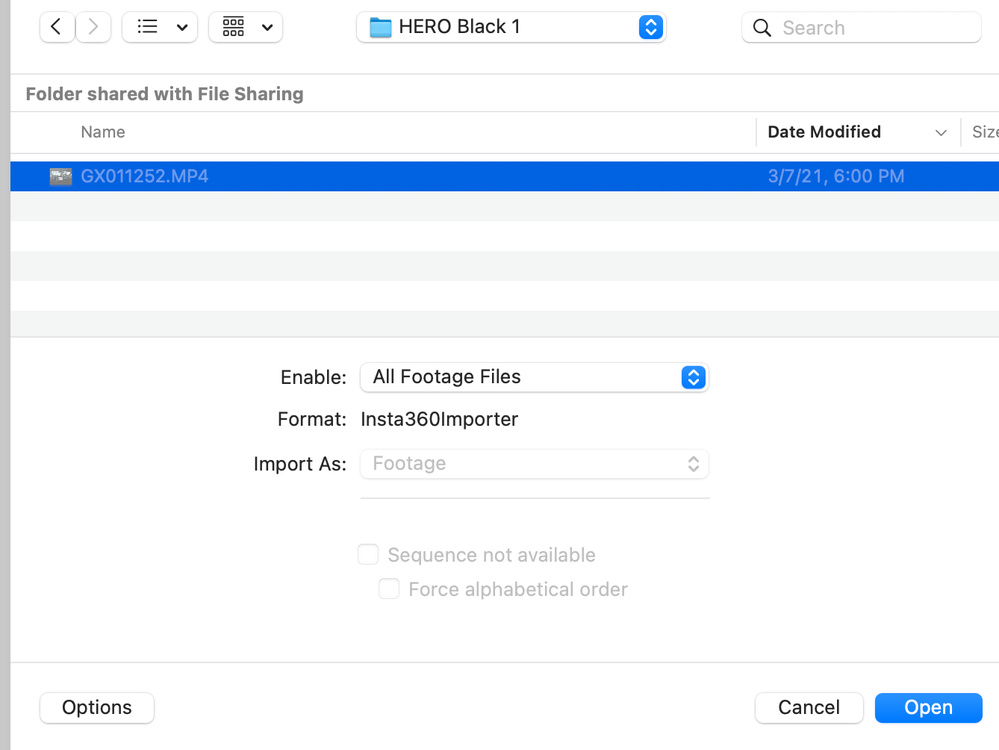Toggle Date Modified sort direction chevron

[940, 132]
